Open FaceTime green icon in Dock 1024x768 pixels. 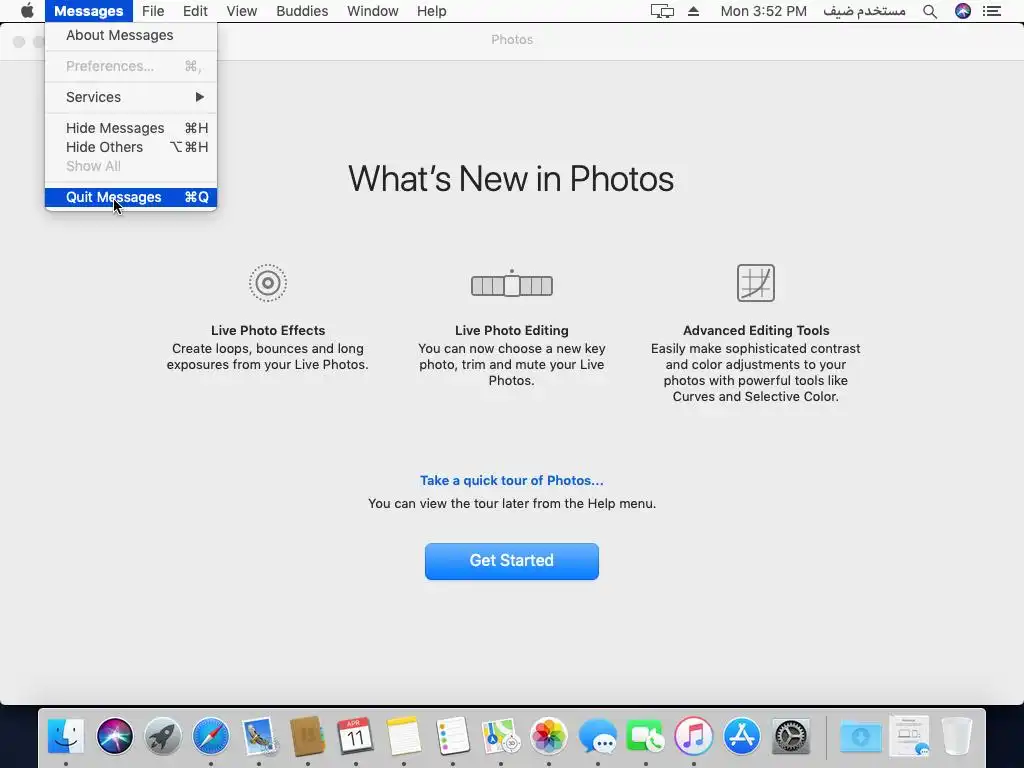coord(645,736)
